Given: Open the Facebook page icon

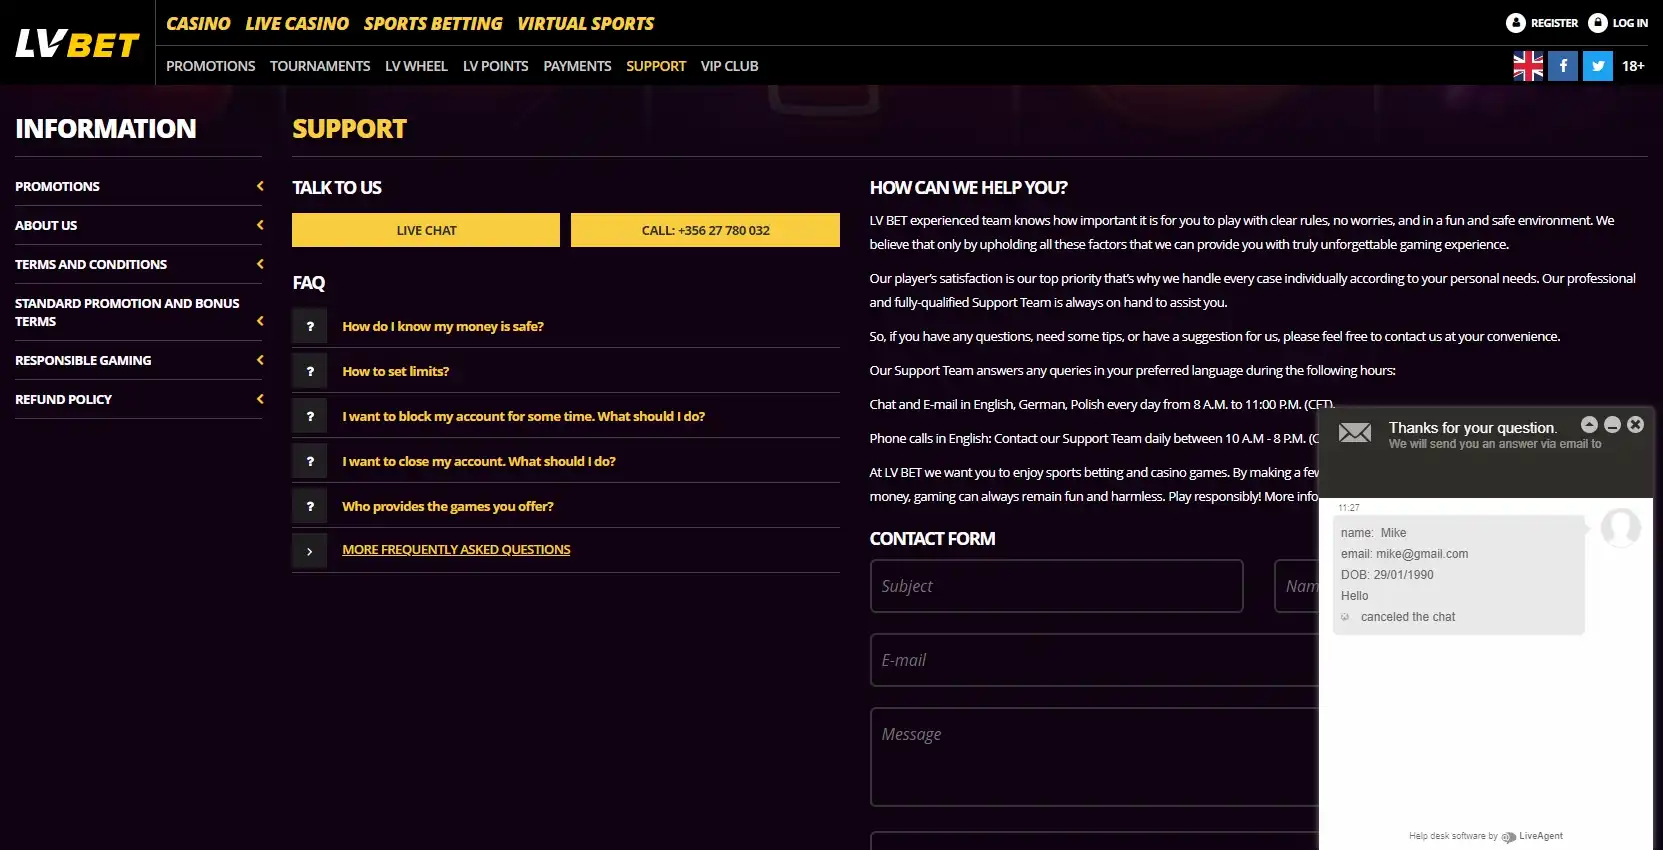Looking at the screenshot, I should coord(1563,66).
